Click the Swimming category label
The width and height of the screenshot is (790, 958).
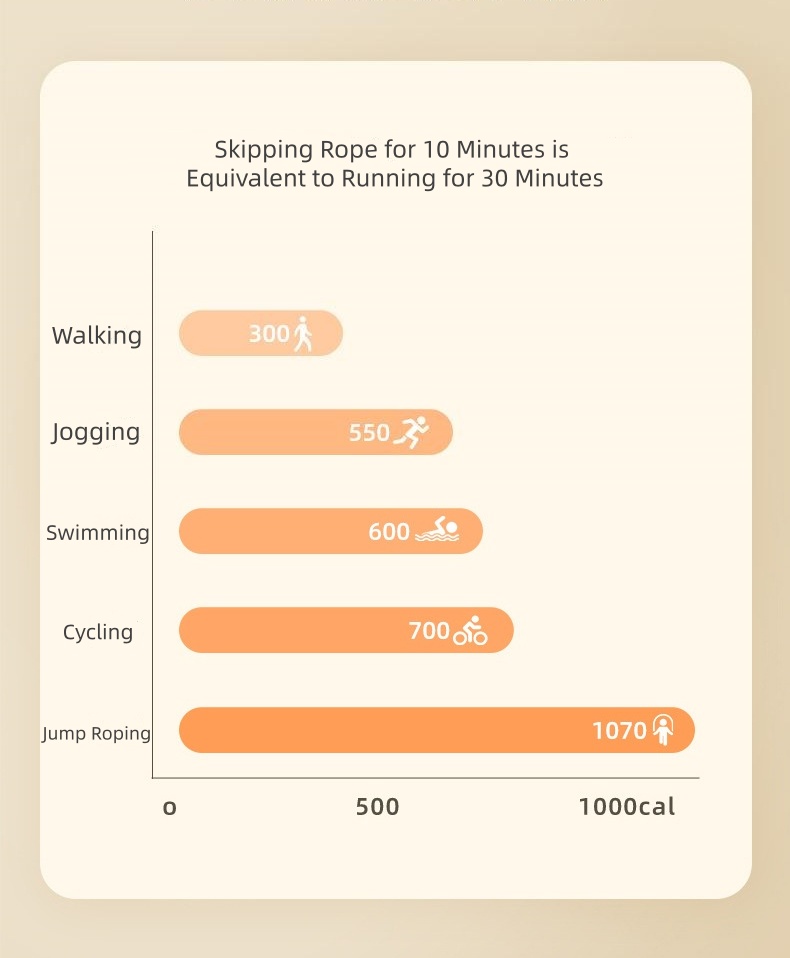click(97, 533)
